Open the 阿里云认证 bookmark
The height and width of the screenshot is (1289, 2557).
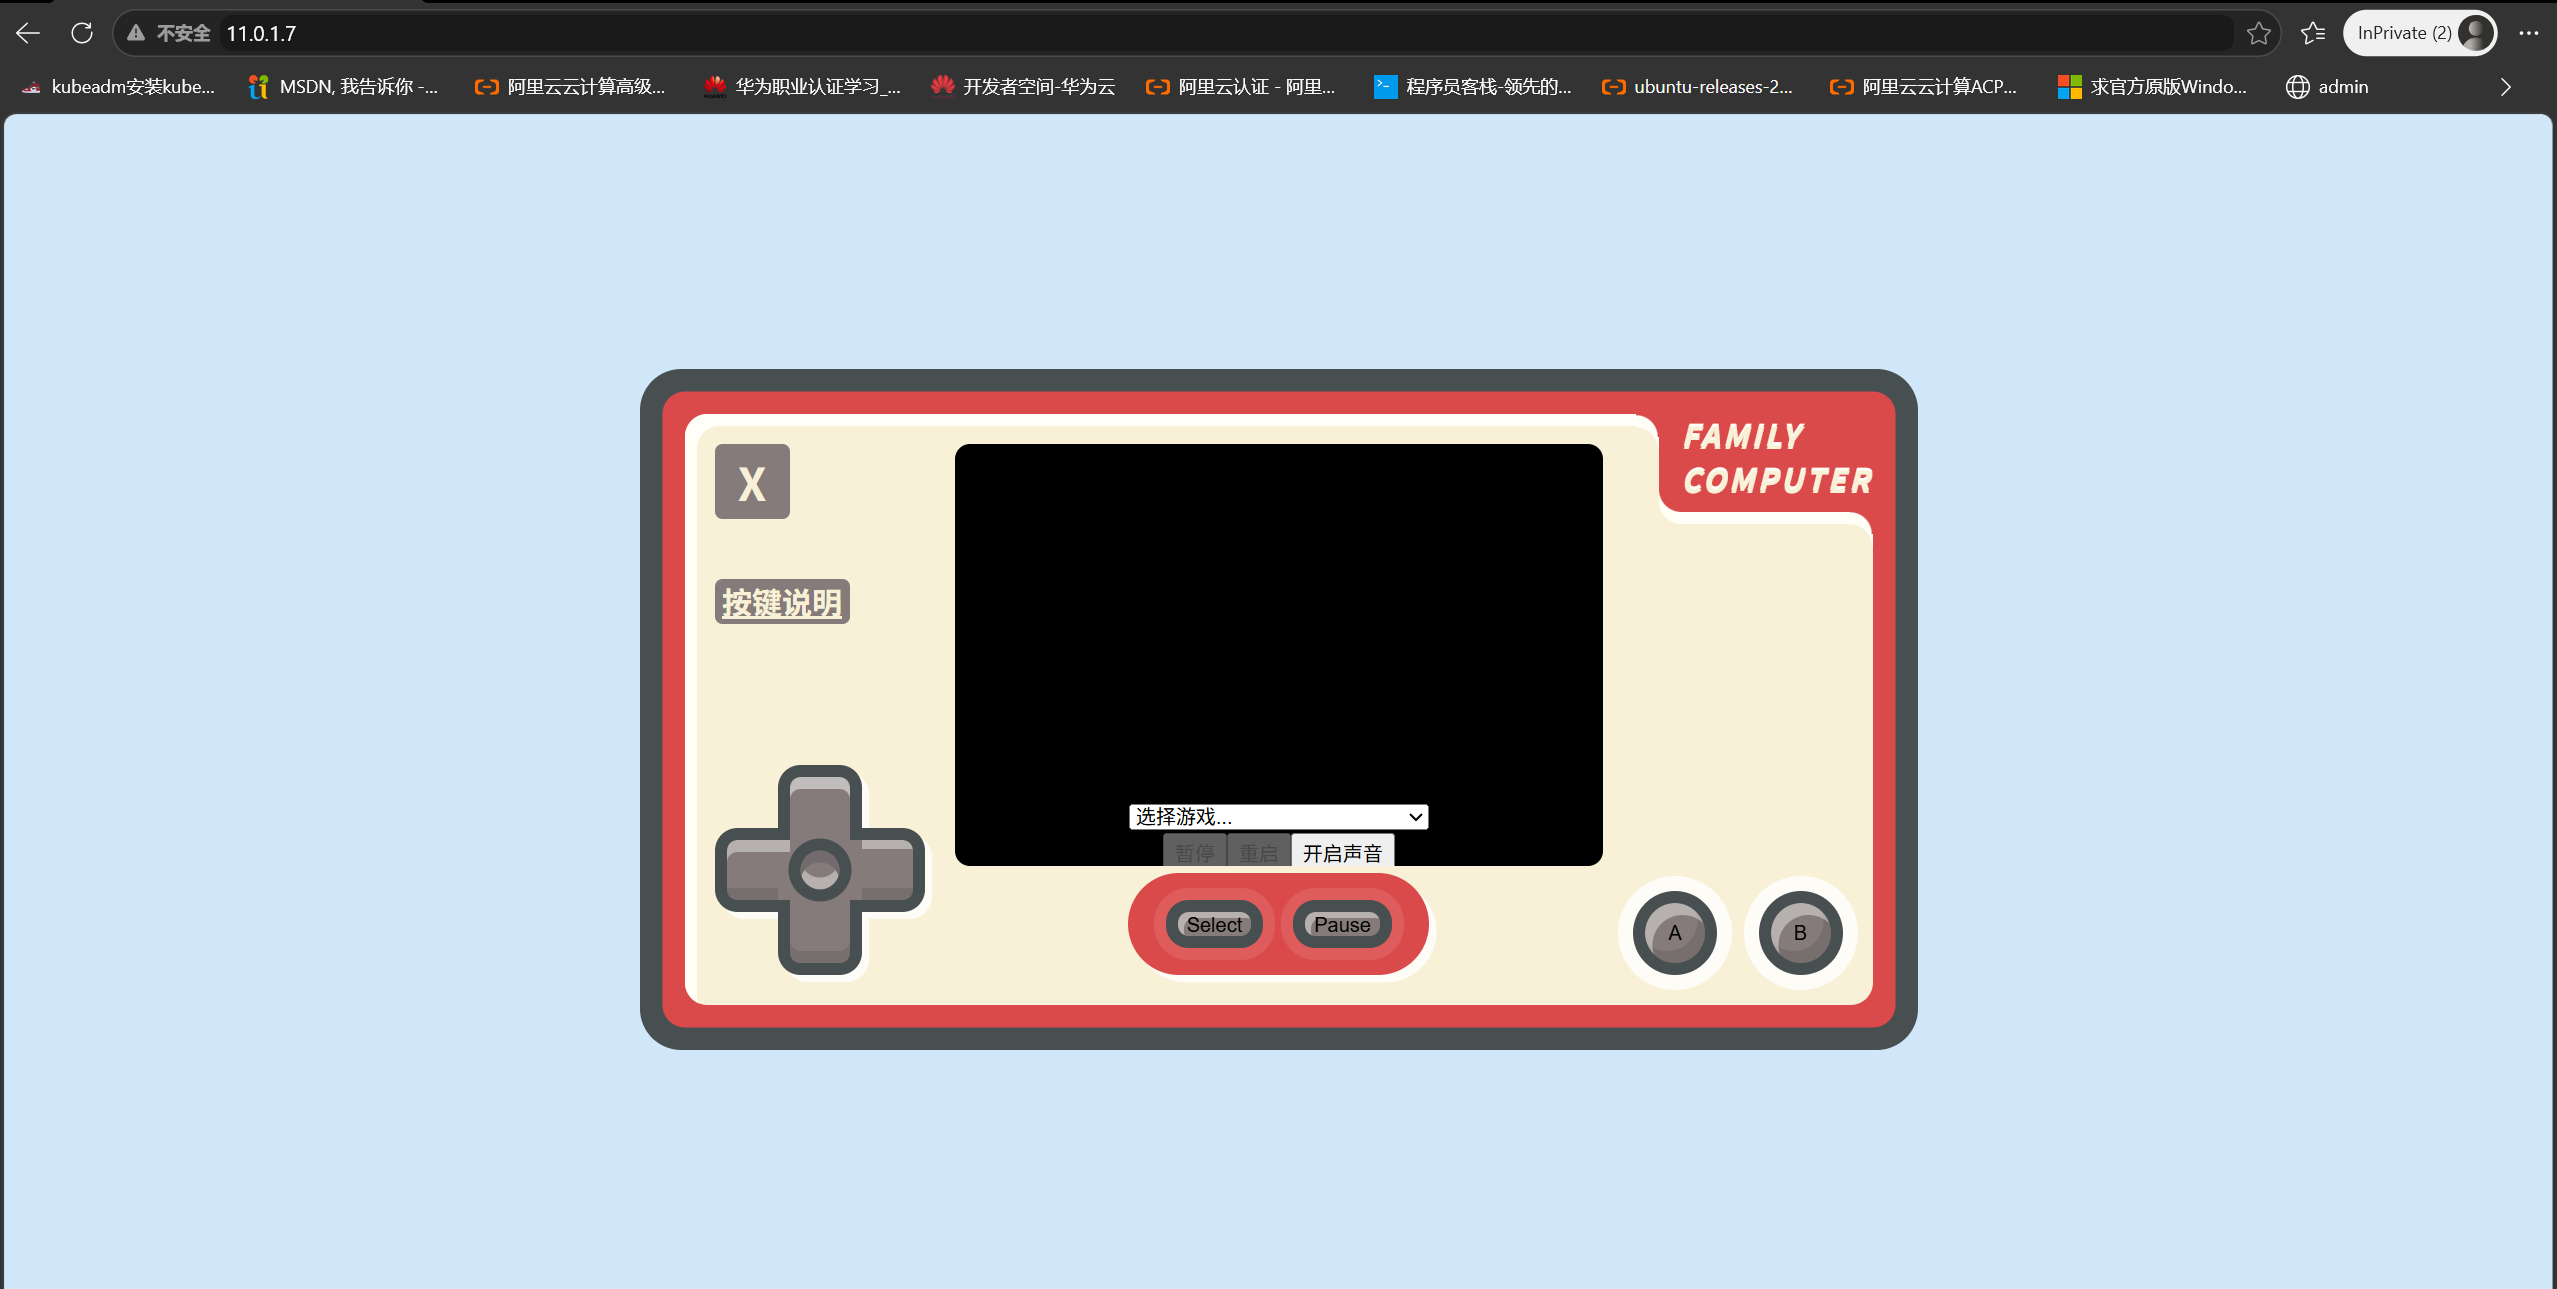tap(1241, 87)
